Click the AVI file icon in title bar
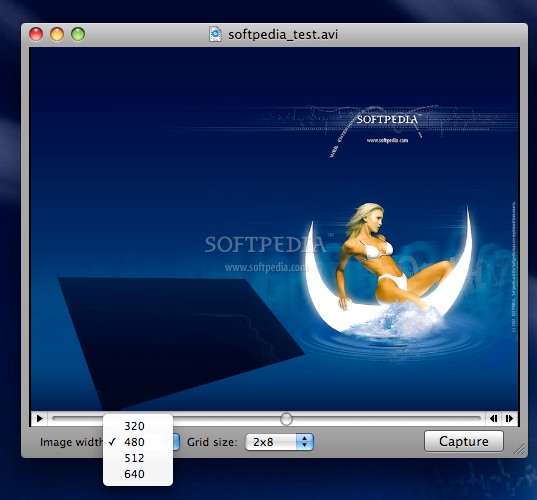537x500 pixels. [x=215, y=34]
